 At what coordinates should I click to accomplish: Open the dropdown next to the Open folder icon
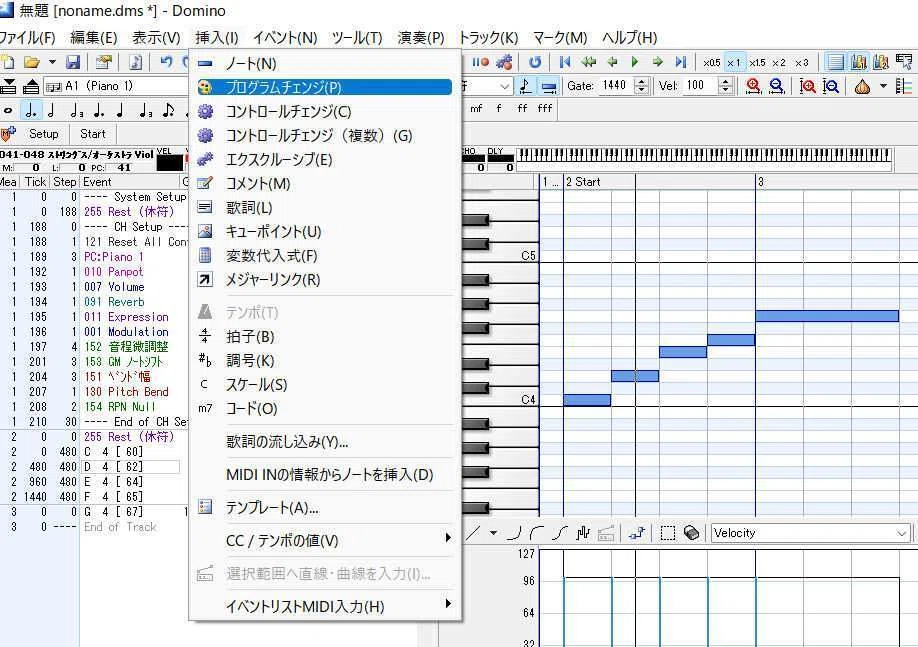(x=52, y=62)
